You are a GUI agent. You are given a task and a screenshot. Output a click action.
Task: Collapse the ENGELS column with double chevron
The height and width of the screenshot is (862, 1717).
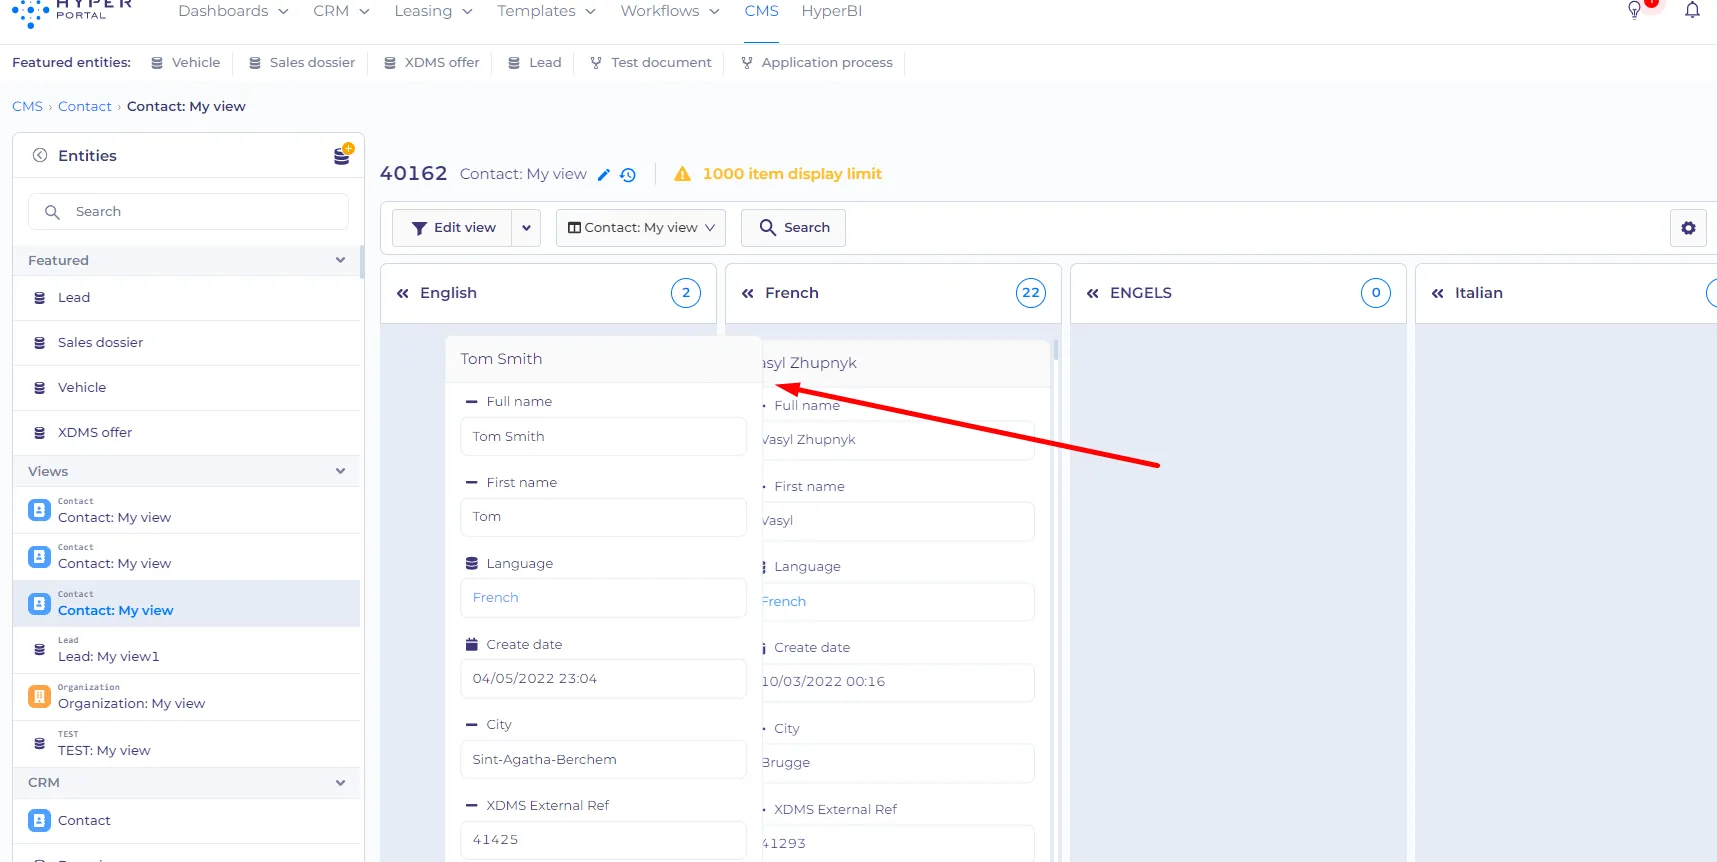(1093, 293)
